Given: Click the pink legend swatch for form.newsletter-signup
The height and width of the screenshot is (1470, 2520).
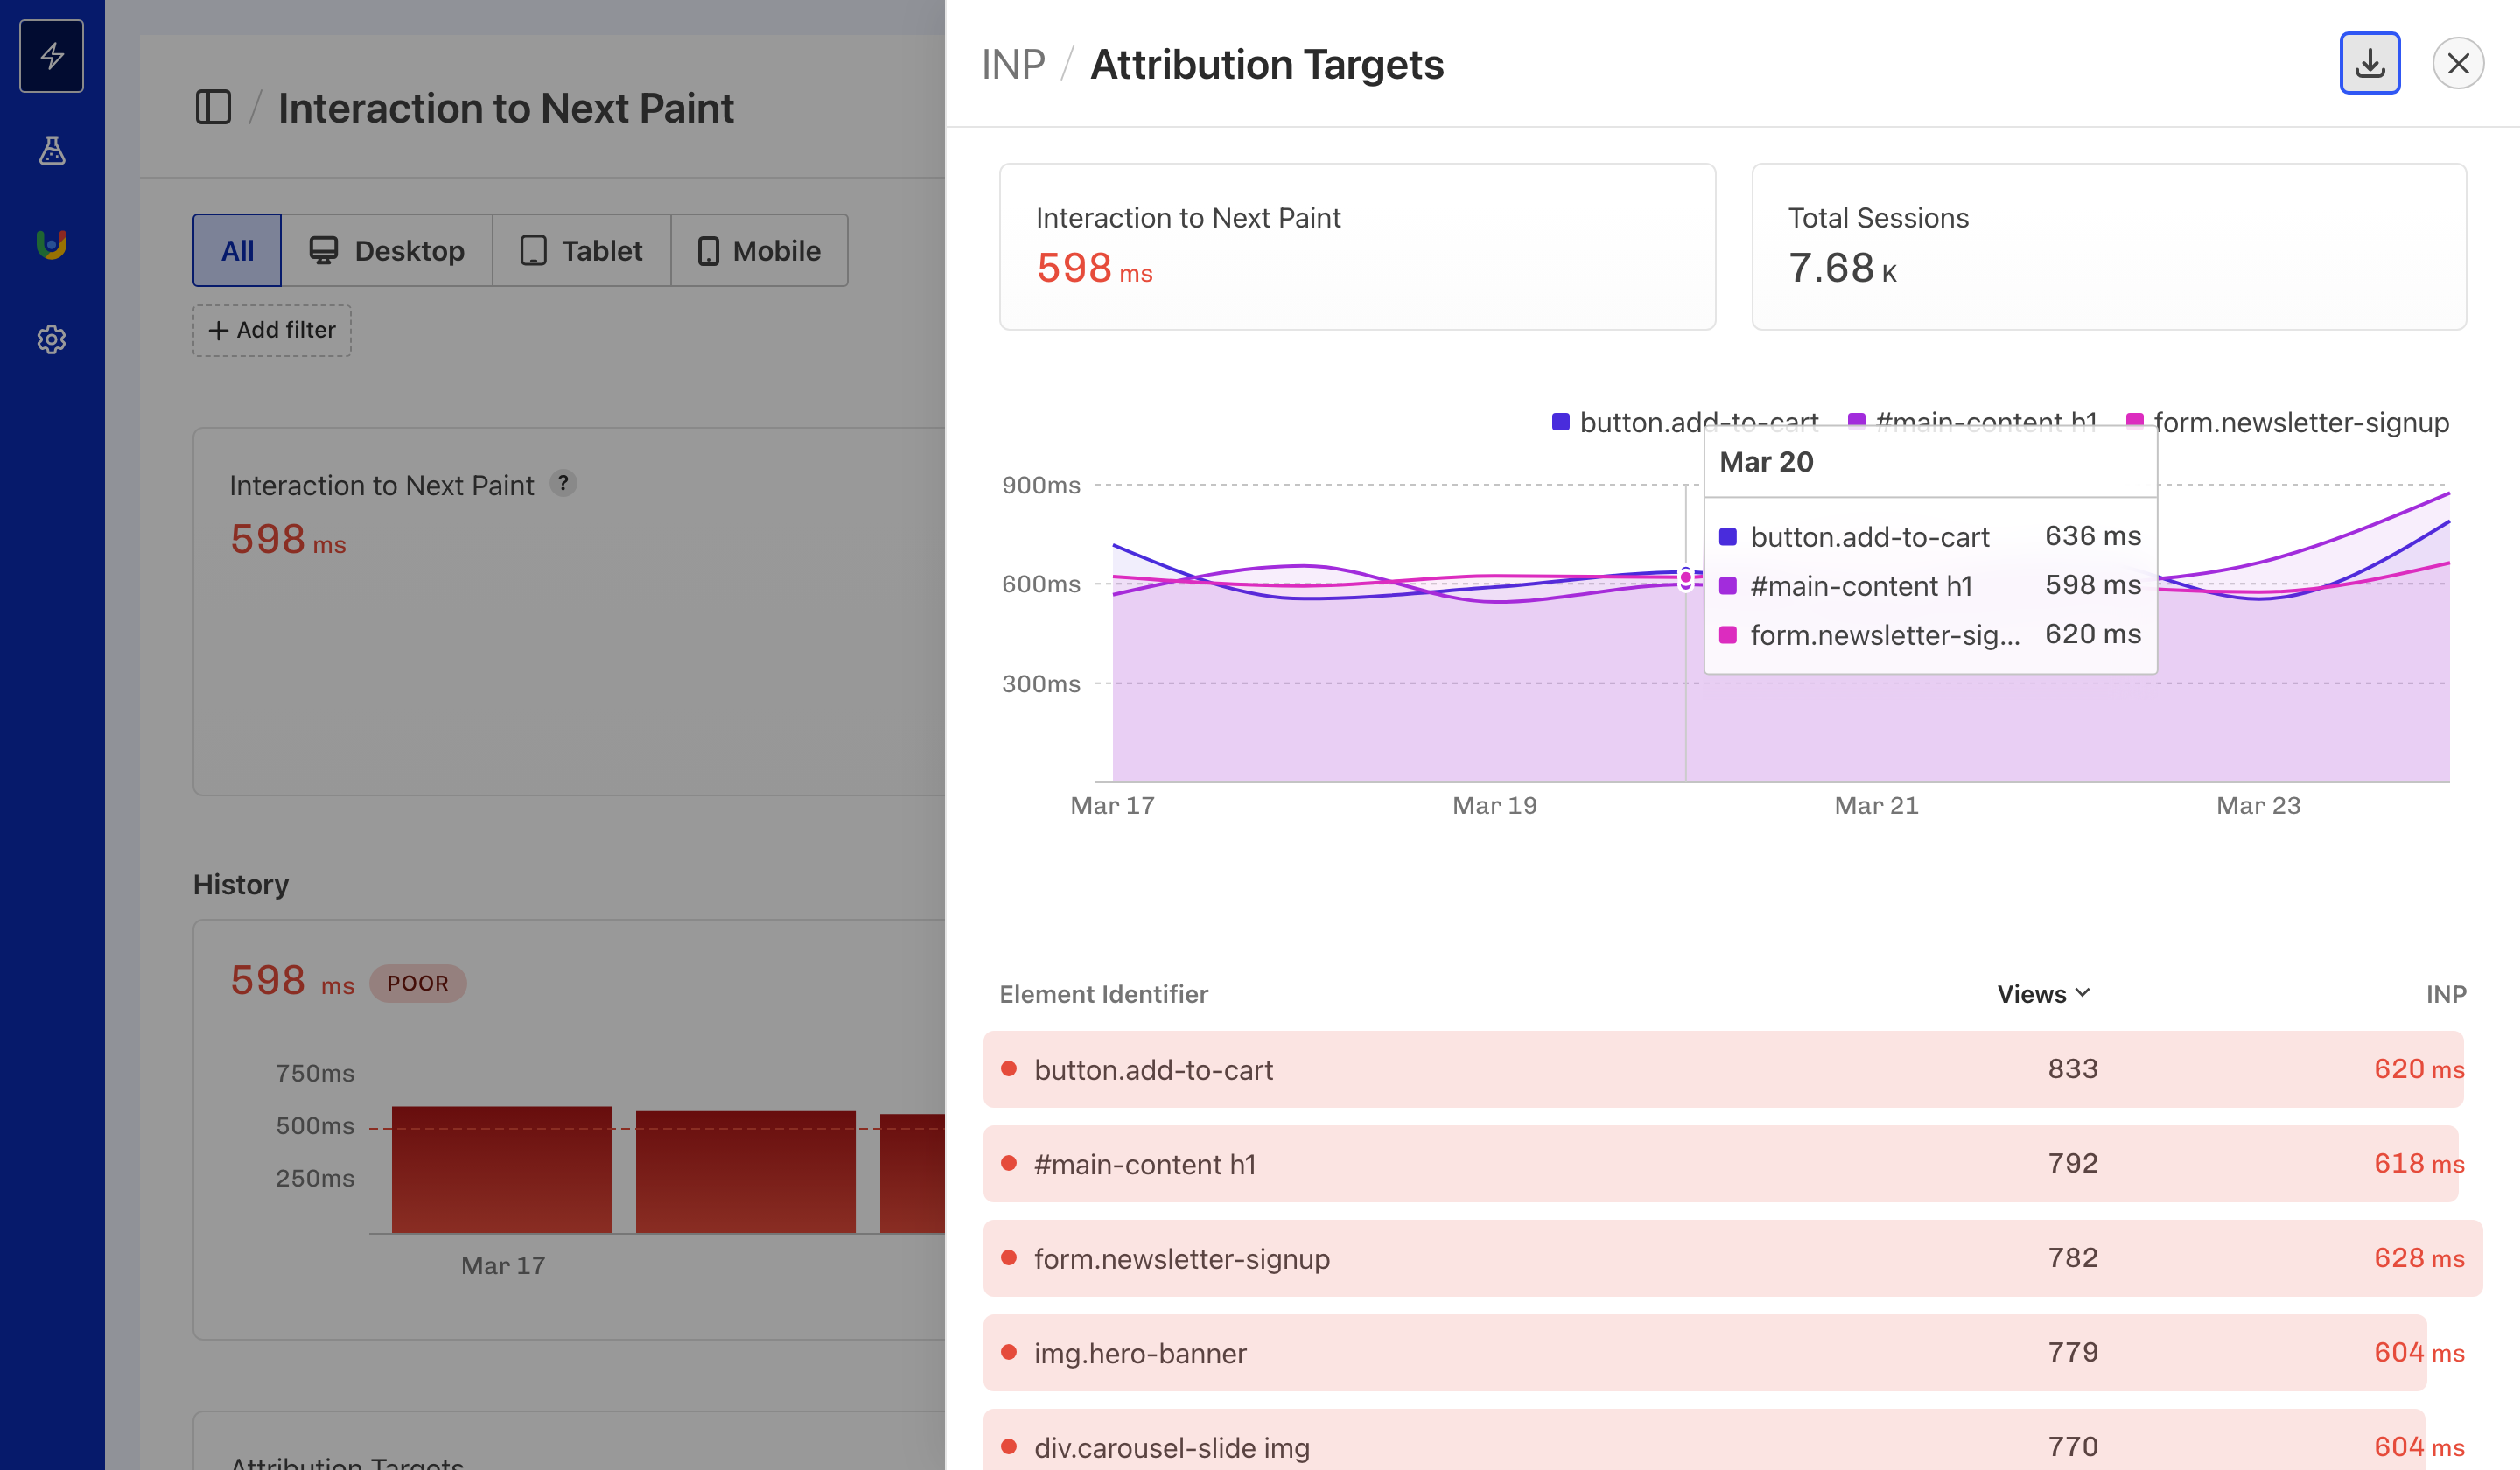Looking at the screenshot, I should [x=2134, y=422].
